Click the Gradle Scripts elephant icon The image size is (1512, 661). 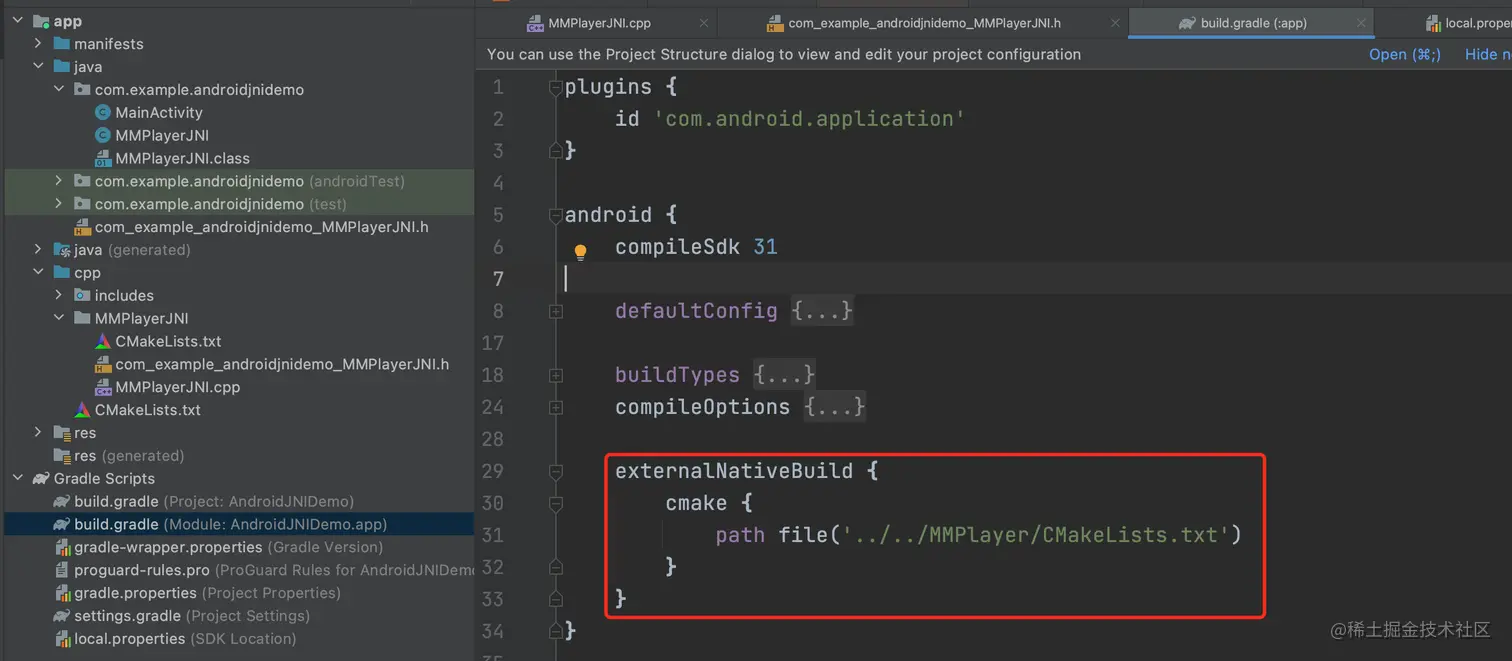(x=40, y=478)
